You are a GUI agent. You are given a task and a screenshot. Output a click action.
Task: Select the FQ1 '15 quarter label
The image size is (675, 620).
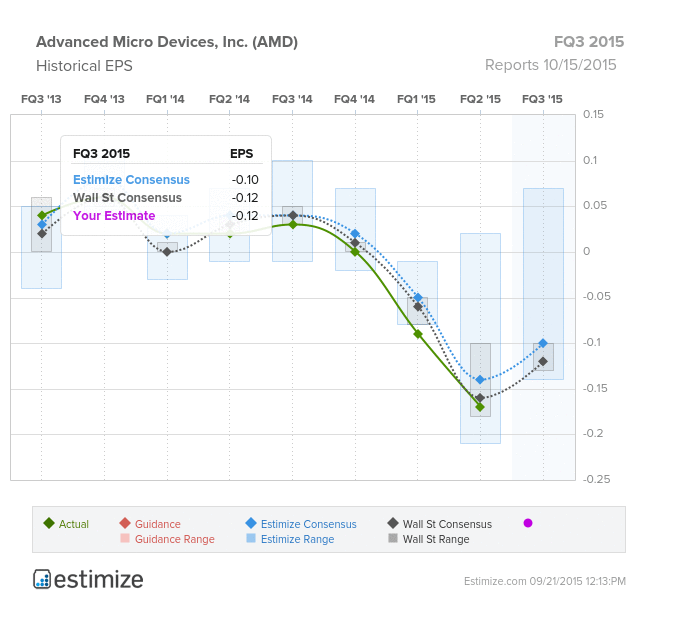coord(416,99)
